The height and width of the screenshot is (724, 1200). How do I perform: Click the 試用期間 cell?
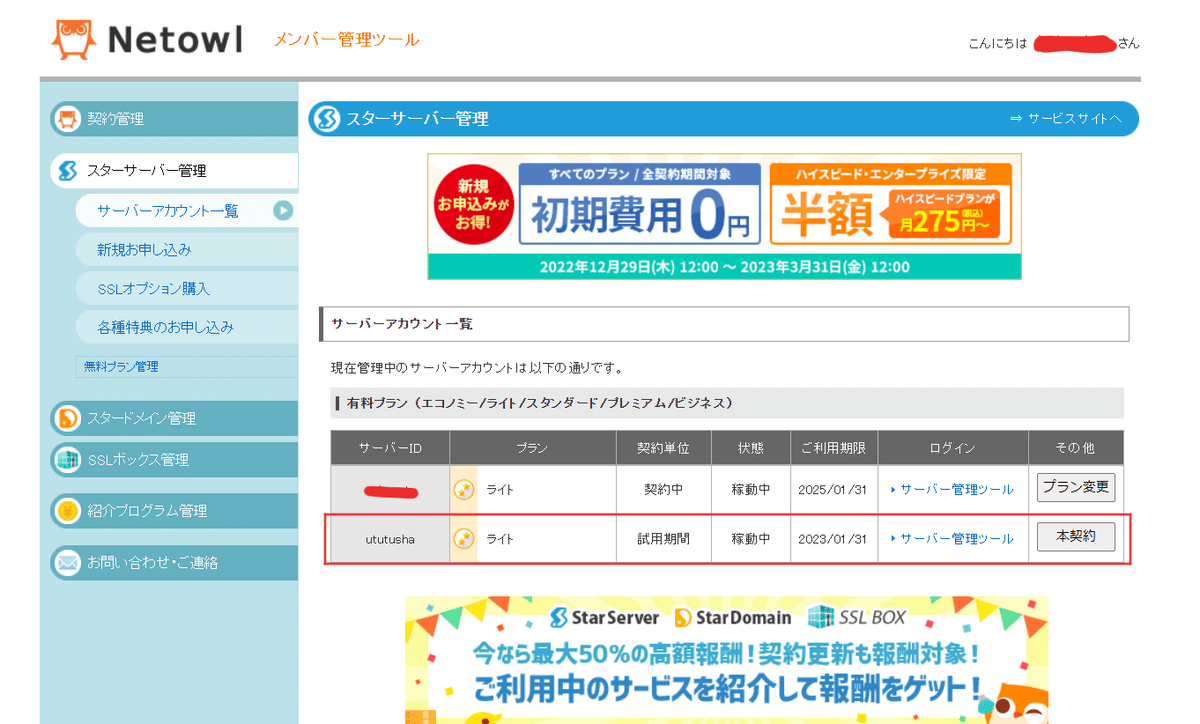[664, 539]
